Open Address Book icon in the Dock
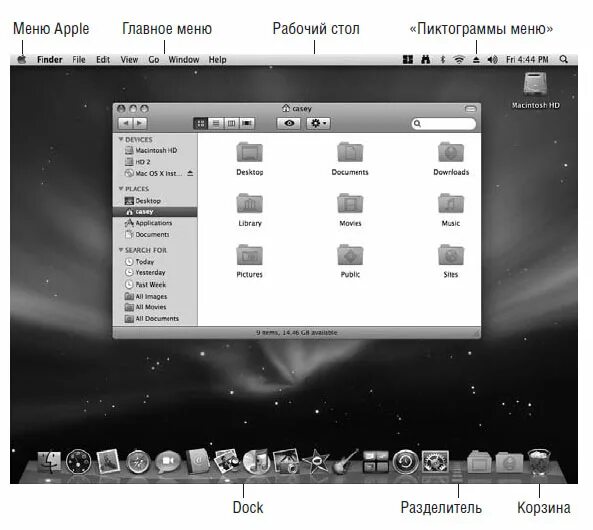 197,462
